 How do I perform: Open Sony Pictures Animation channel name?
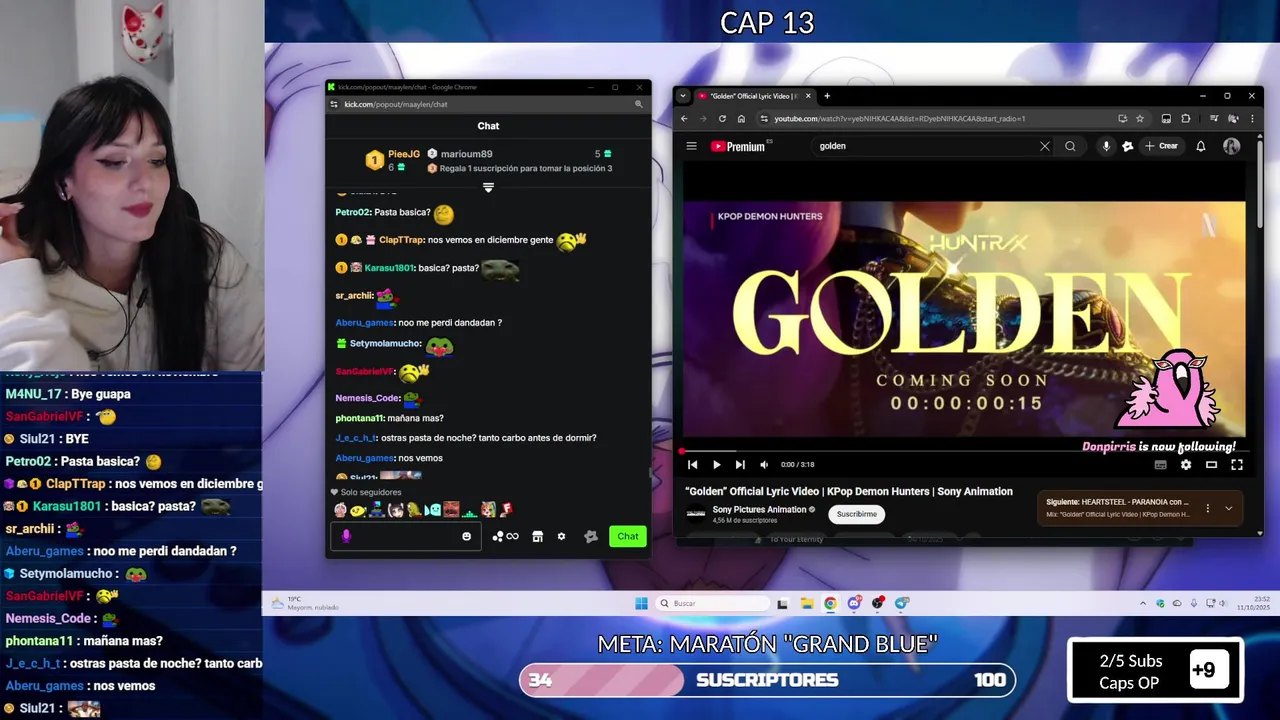coord(759,509)
